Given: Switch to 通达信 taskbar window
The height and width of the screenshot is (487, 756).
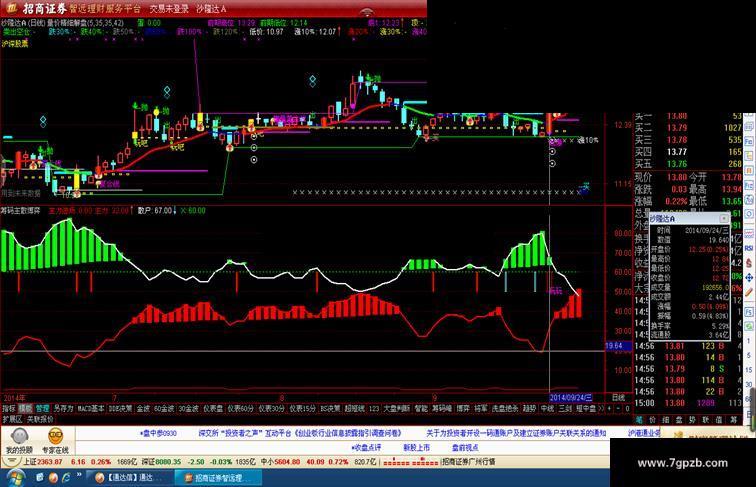Looking at the screenshot, I should point(130,478).
